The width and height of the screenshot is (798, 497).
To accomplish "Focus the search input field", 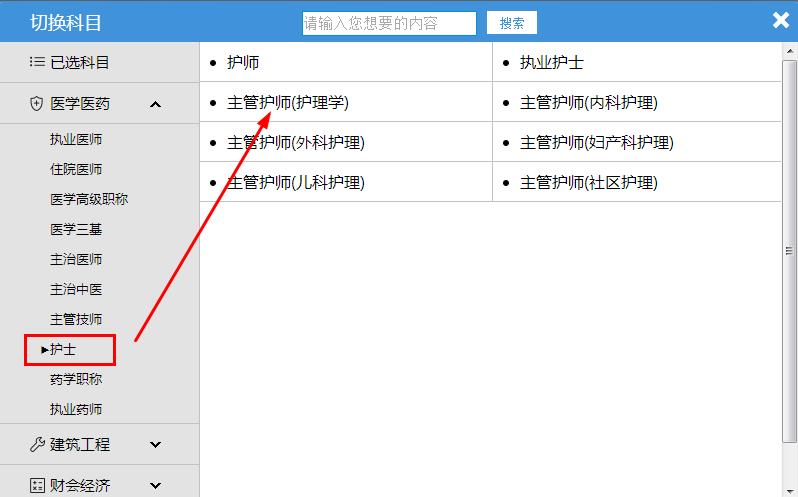I will click(x=389, y=23).
